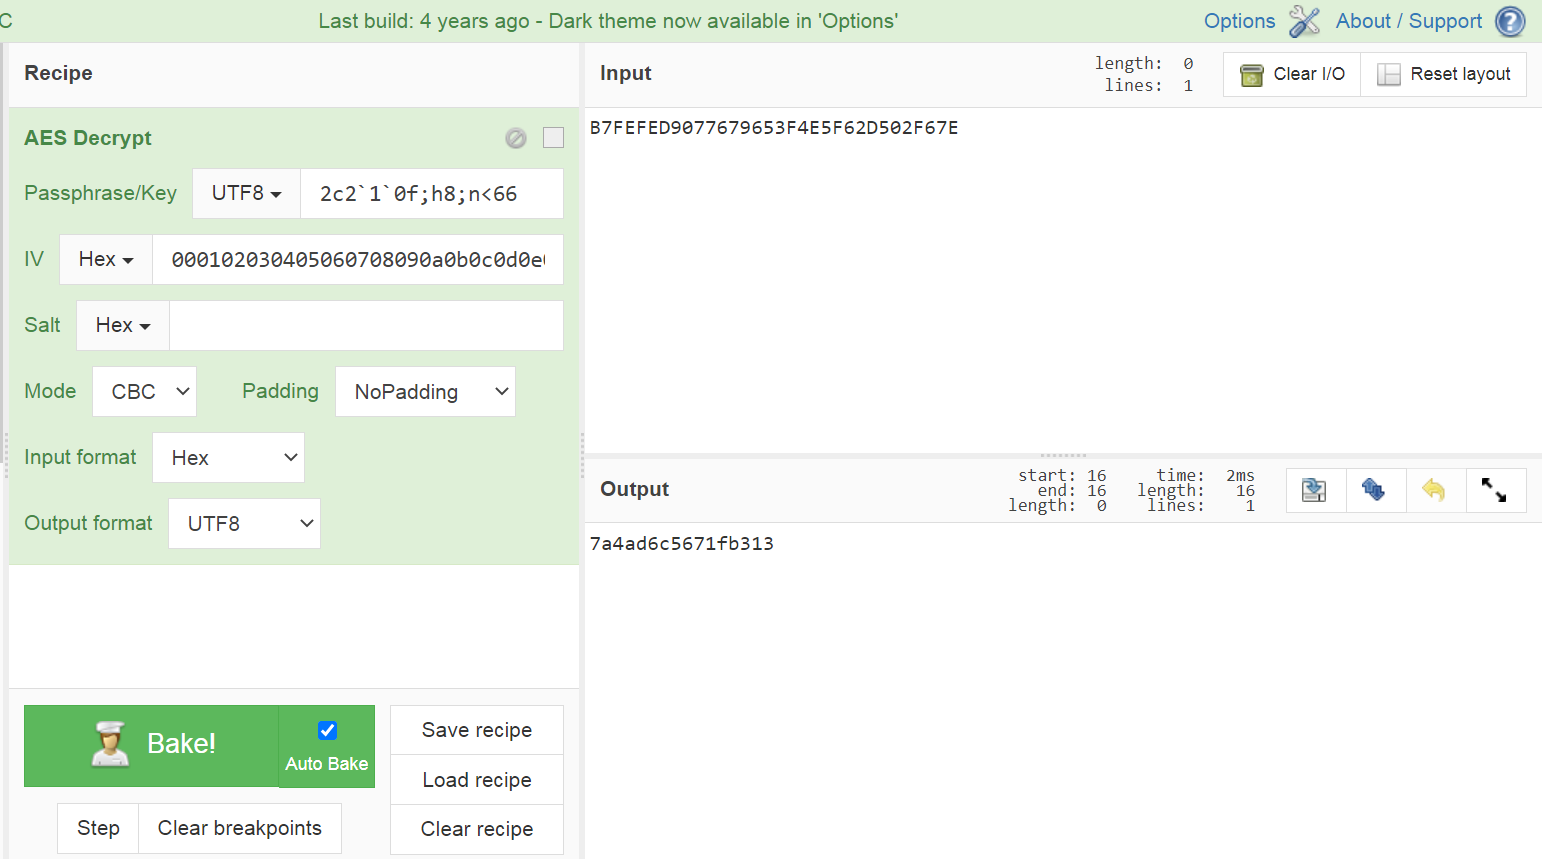The height and width of the screenshot is (859, 1542).
Task: Open the Output format UTF8 dropdown
Action: tap(244, 523)
